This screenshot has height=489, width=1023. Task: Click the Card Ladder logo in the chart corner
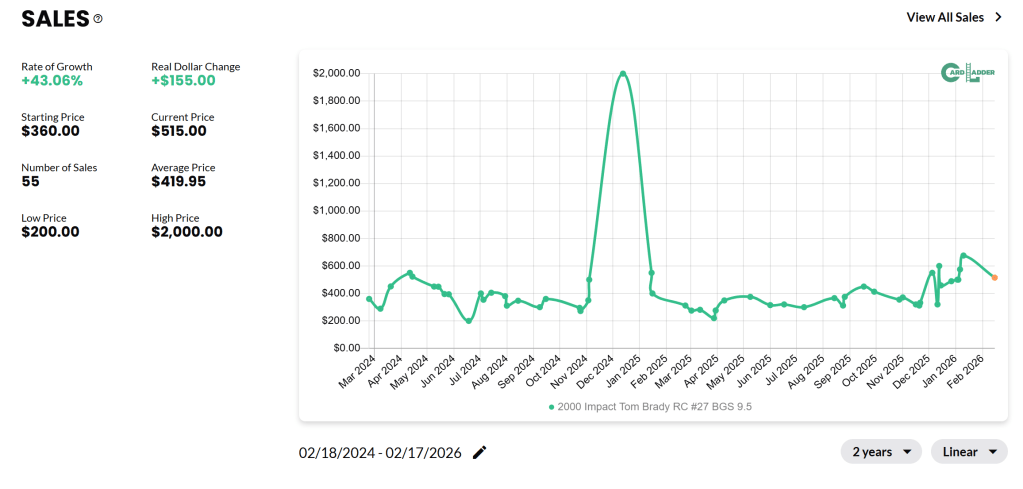click(967, 73)
